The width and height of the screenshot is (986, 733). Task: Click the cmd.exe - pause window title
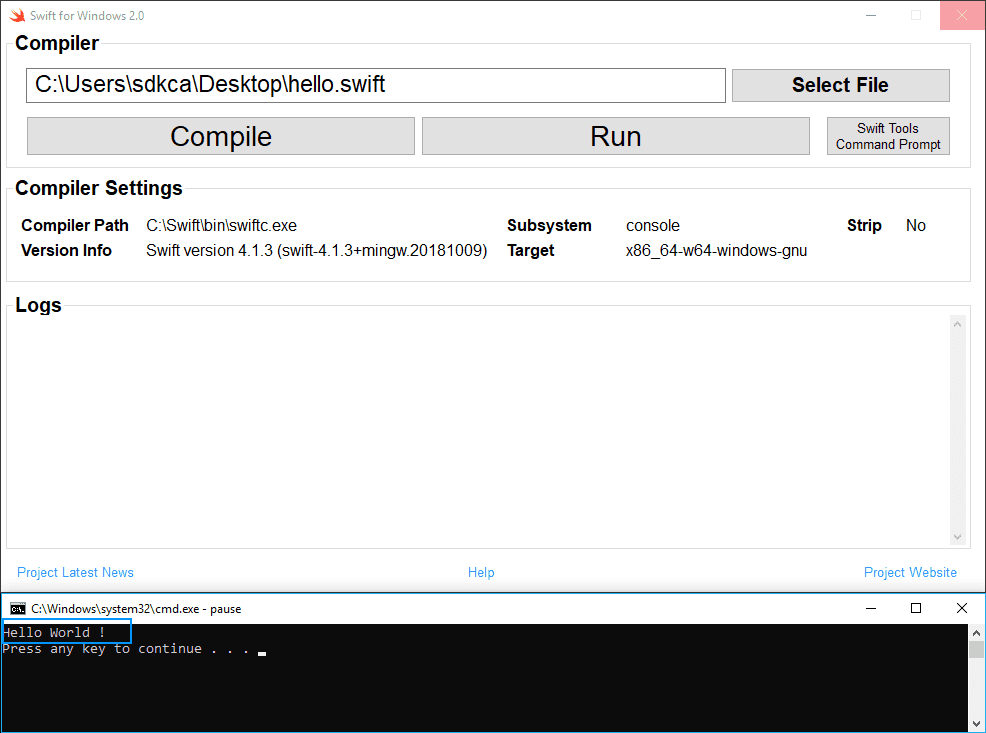(x=136, y=609)
